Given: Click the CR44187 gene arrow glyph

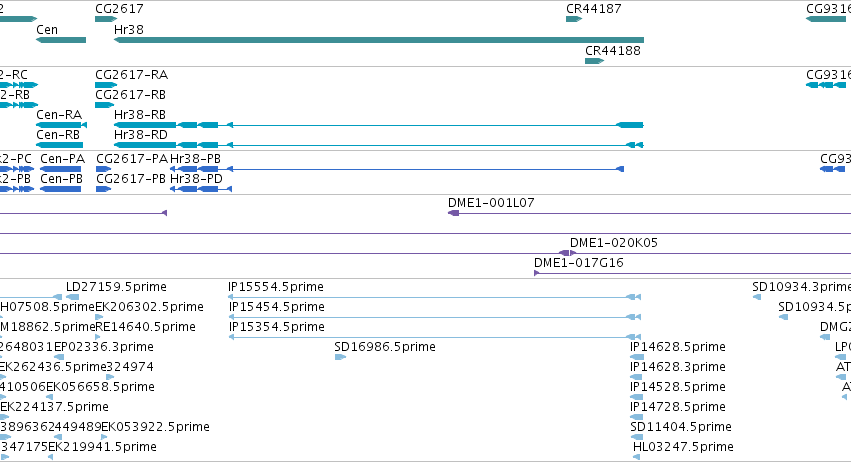Looking at the screenshot, I should click(574, 19).
